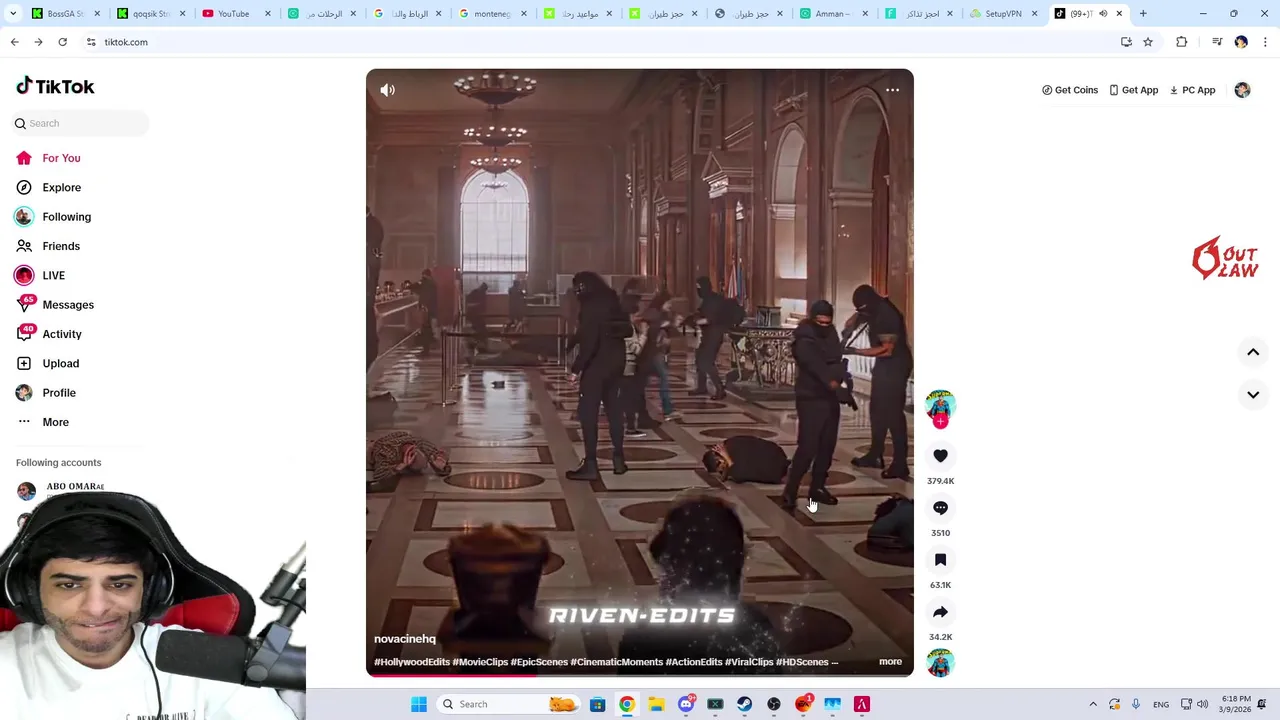The width and height of the screenshot is (1280, 720).
Task: Open the profile avatar at top right
Action: coord(1242,90)
